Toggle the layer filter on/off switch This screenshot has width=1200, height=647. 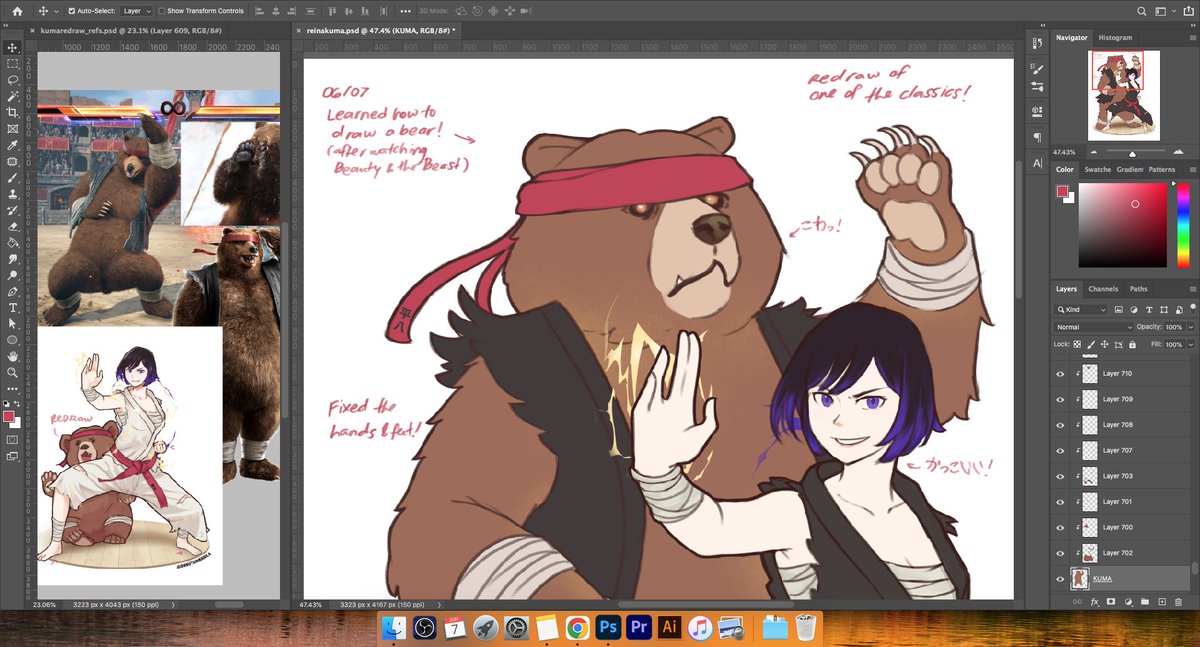click(1192, 310)
